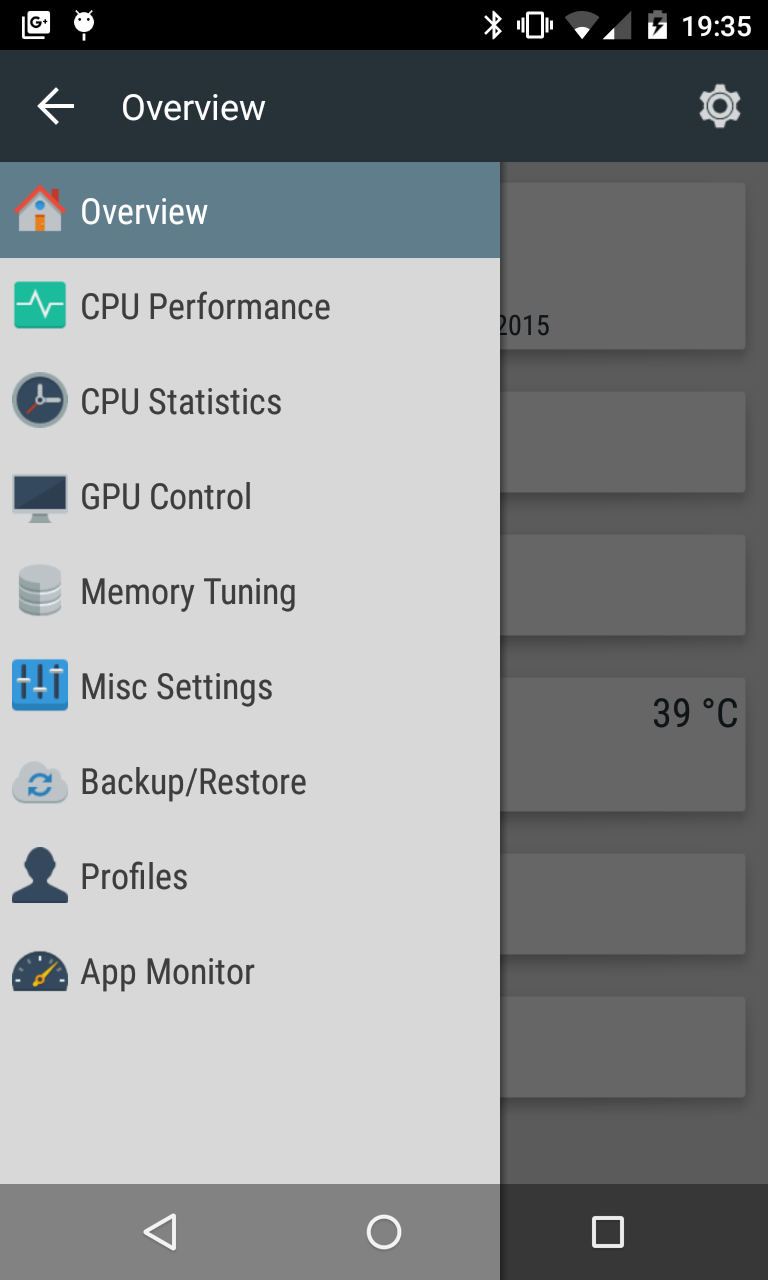The width and height of the screenshot is (768, 1280).
Task: Tap the Profiles person icon
Action: tap(40, 876)
